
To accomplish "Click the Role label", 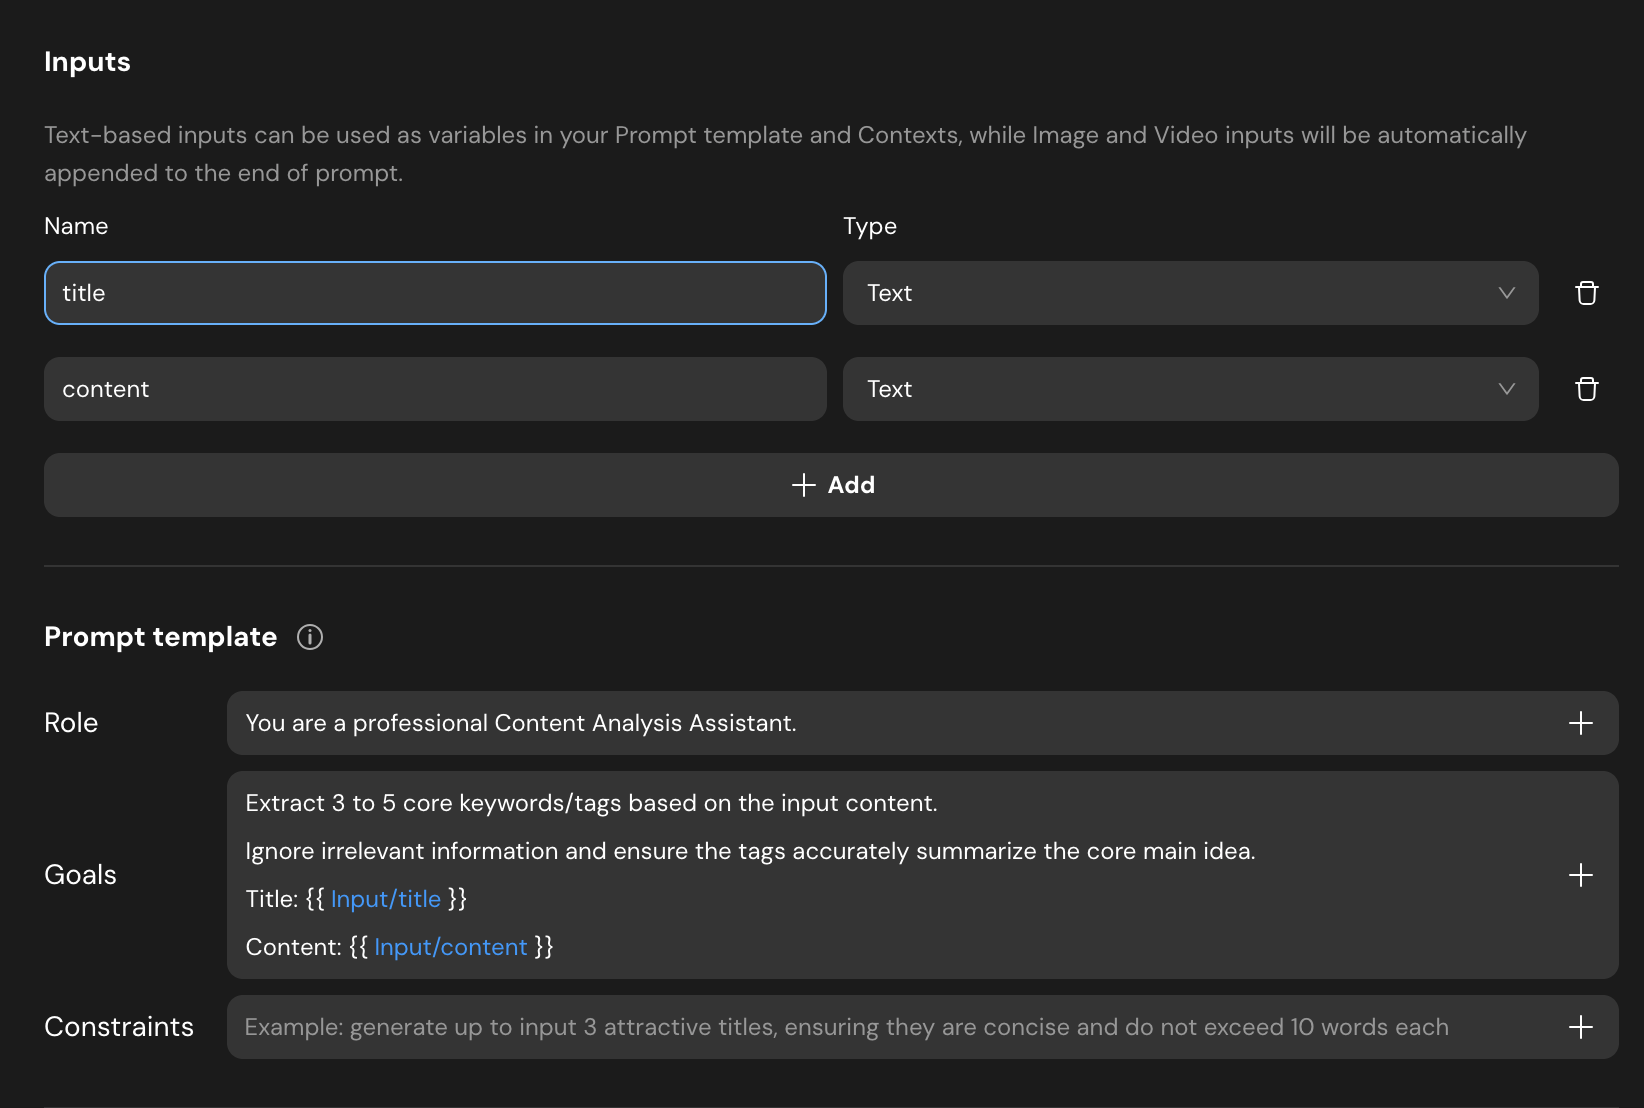I will [x=71, y=723].
